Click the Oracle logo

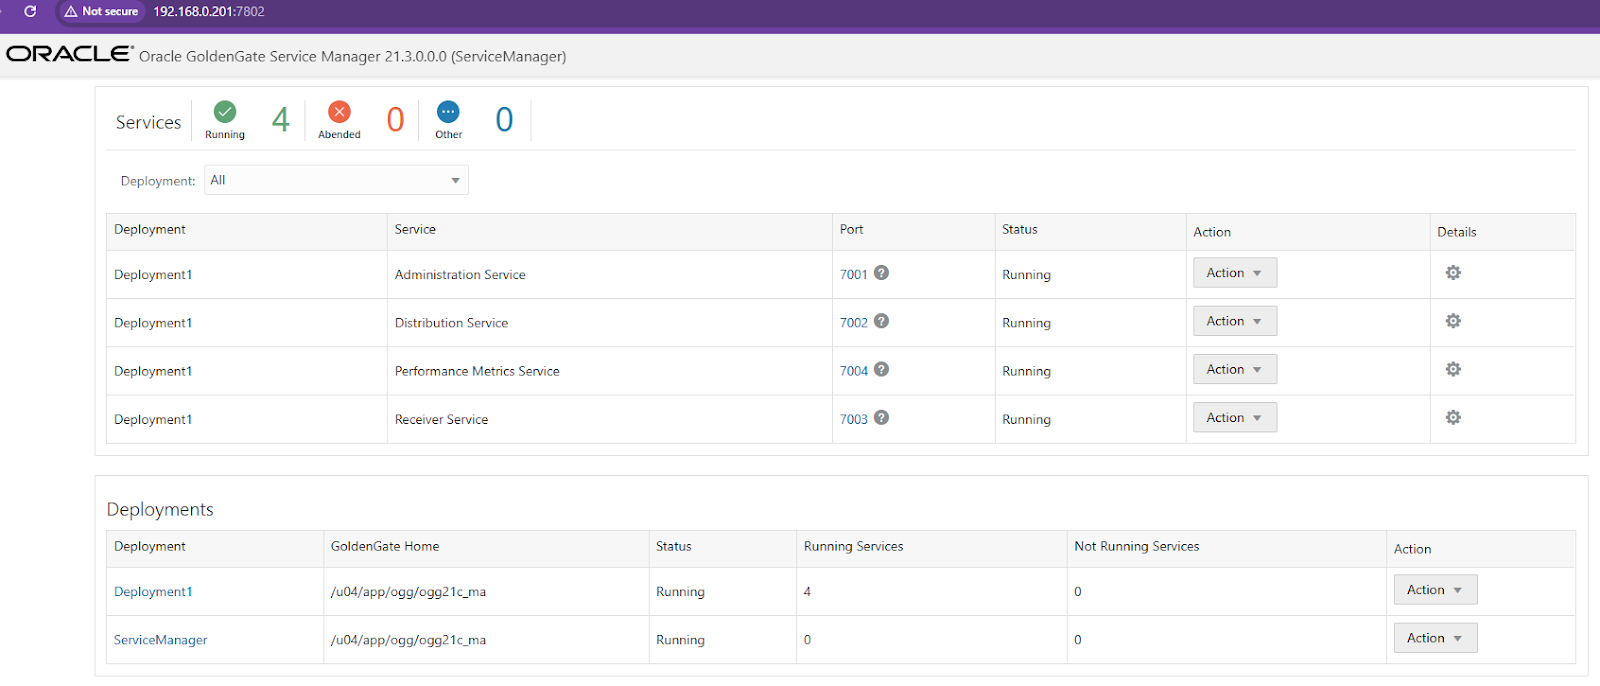pos(70,54)
